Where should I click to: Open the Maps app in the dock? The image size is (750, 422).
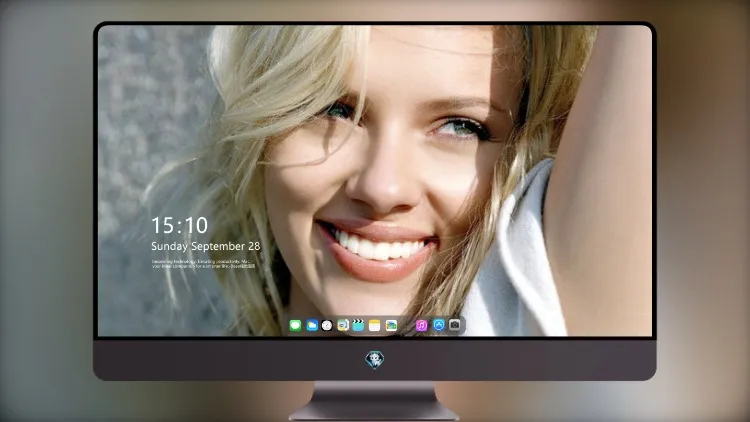pyautogui.click(x=343, y=326)
